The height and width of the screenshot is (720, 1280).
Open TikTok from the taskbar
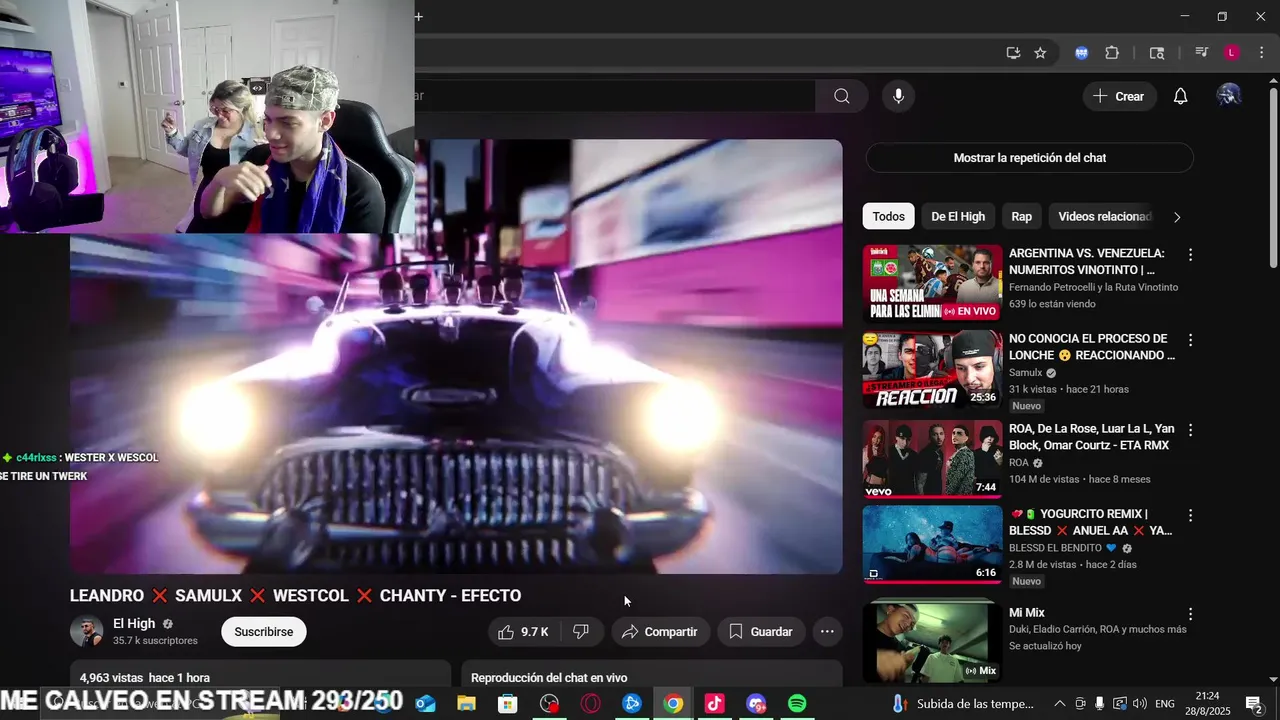(x=714, y=704)
